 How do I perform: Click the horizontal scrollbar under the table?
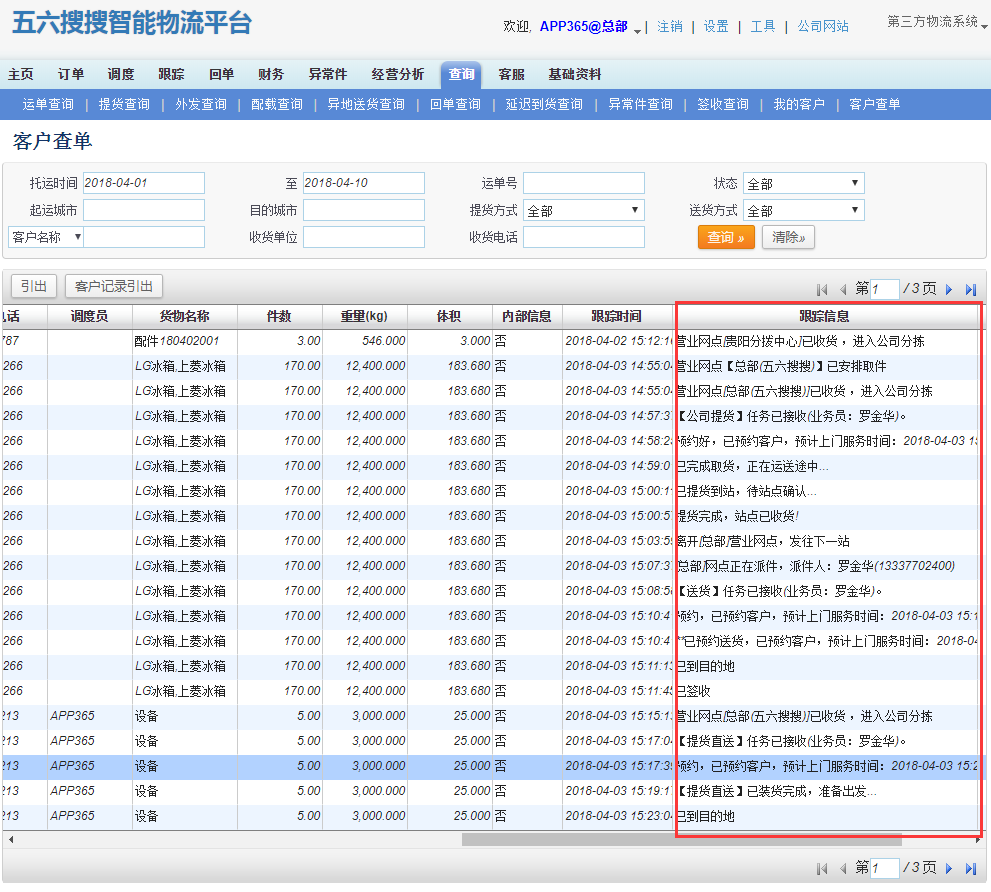point(680,840)
